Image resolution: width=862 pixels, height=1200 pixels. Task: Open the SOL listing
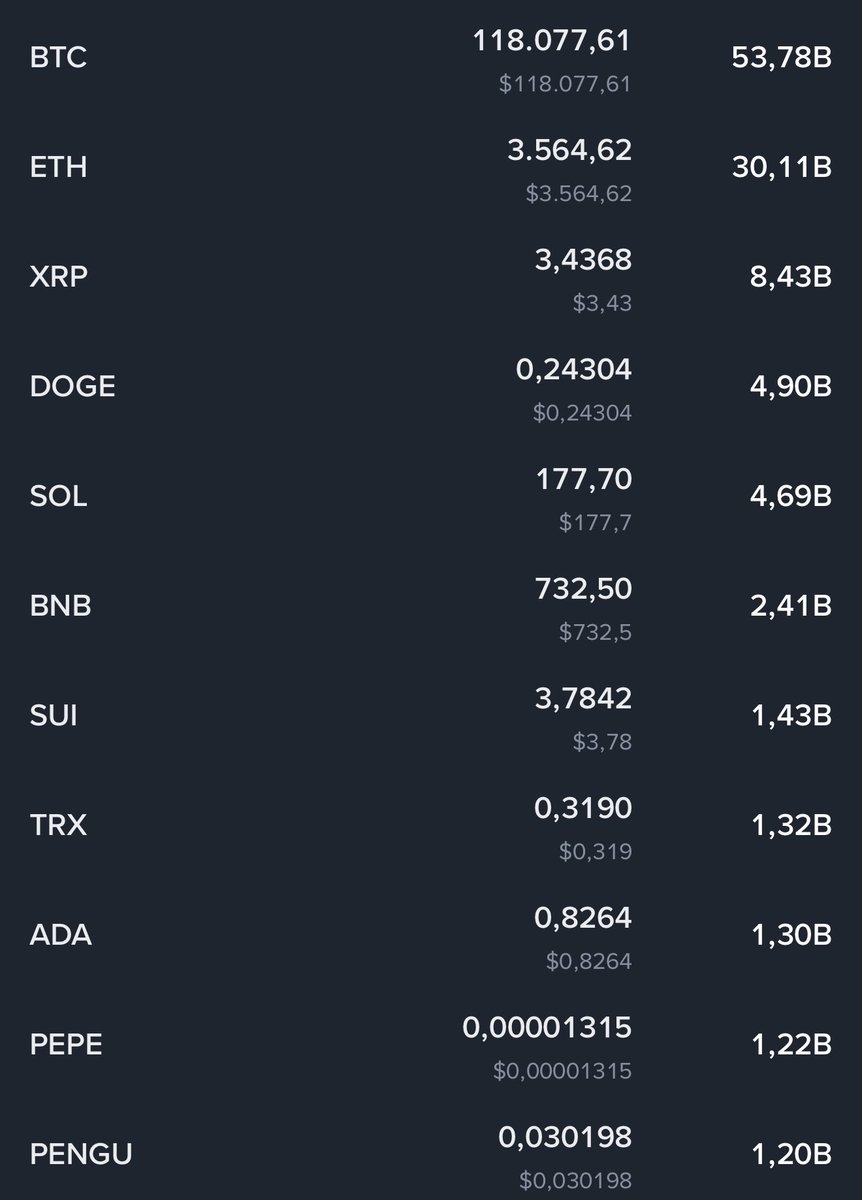[x=431, y=496]
